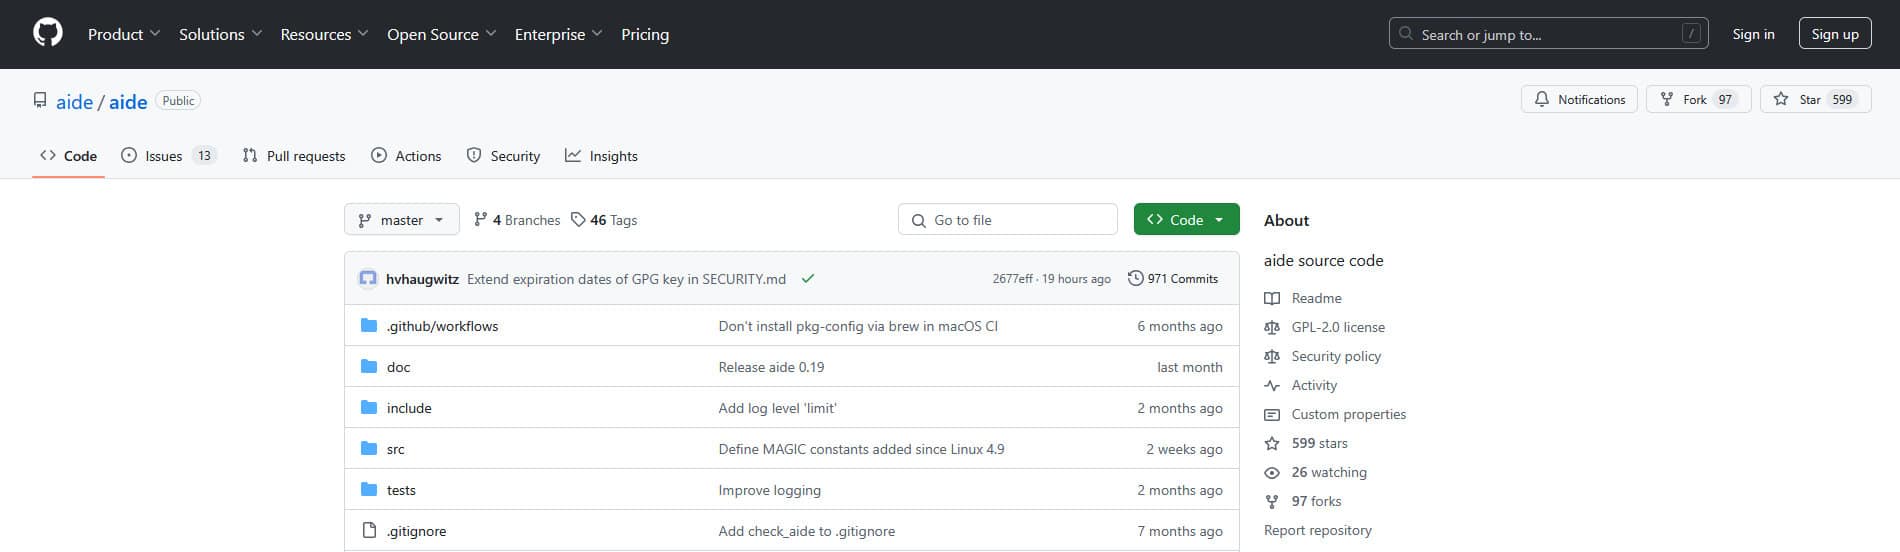The height and width of the screenshot is (552, 1900).
Task: Go to the Pull requests tab
Action: (x=294, y=156)
